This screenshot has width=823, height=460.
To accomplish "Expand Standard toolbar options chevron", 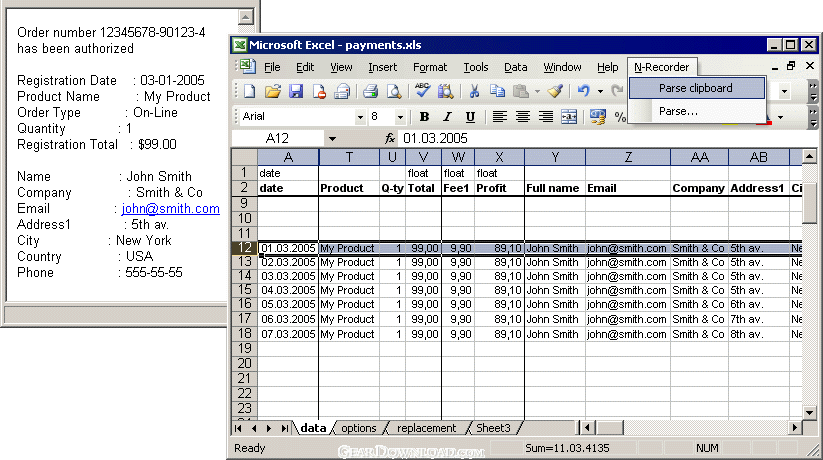I will click(813, 91).
